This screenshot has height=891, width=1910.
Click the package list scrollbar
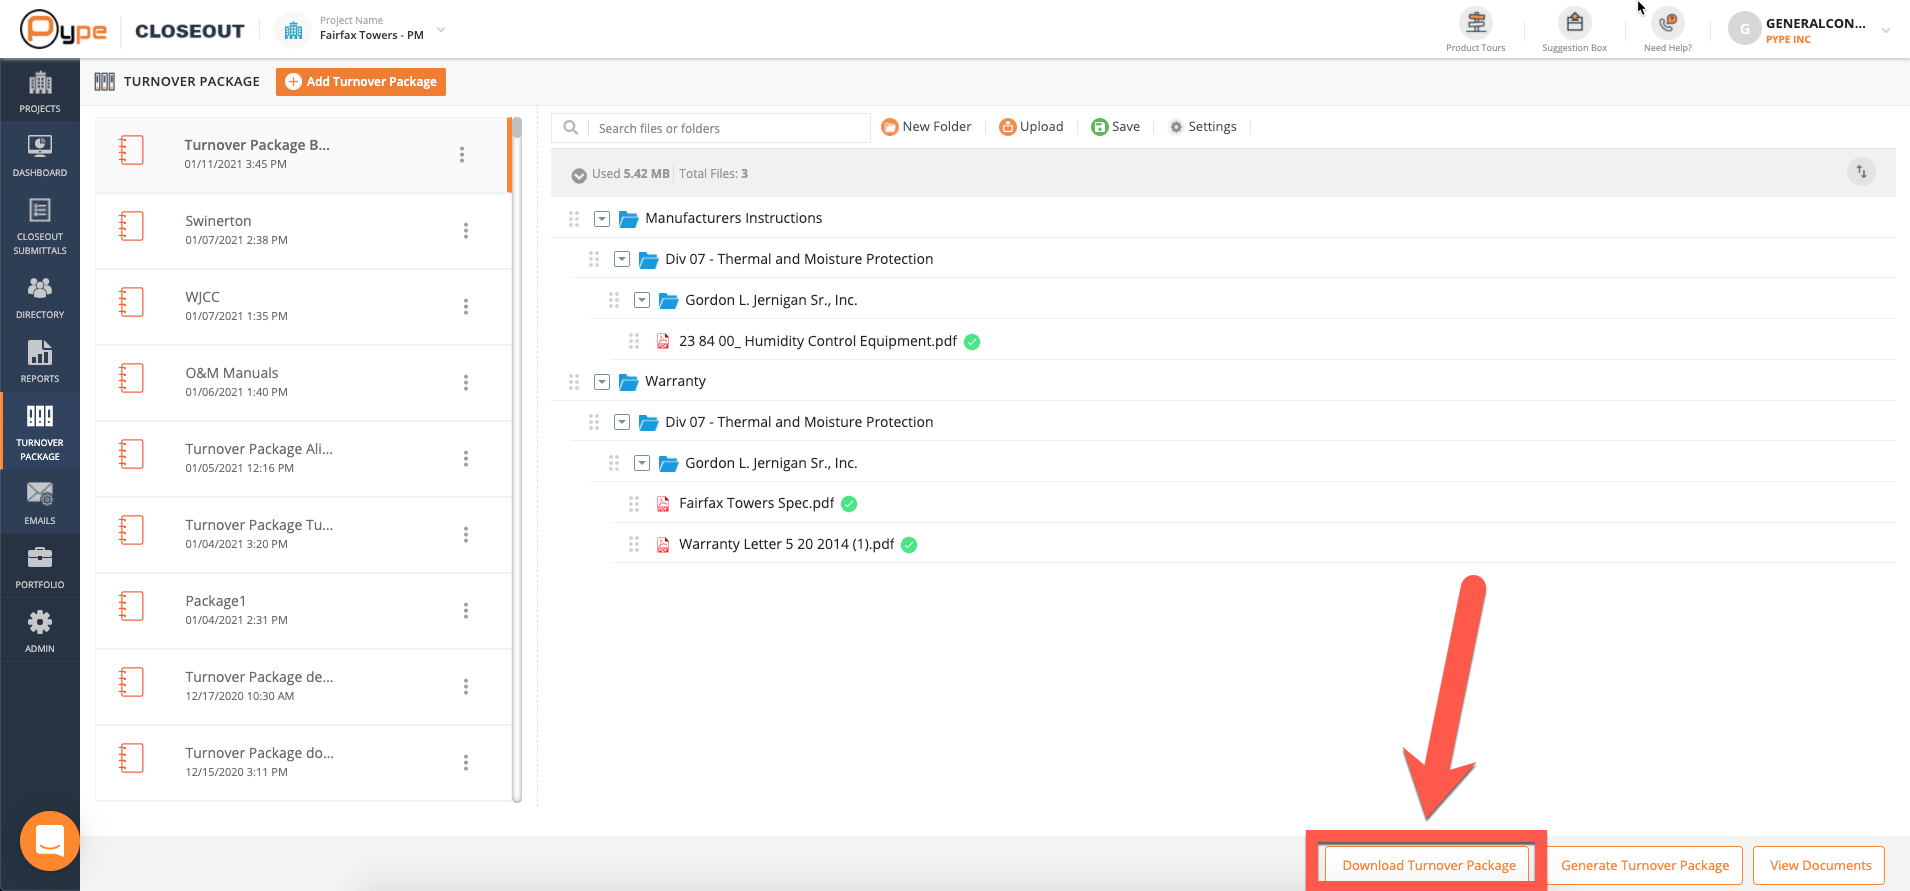516,460
